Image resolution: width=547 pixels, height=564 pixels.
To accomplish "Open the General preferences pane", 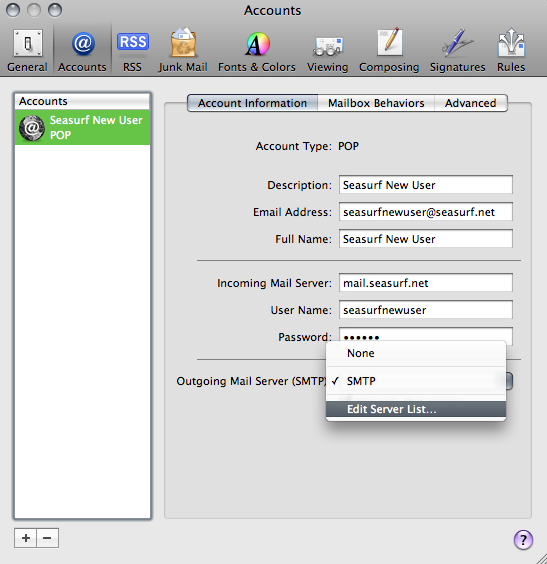I will 27,51.
